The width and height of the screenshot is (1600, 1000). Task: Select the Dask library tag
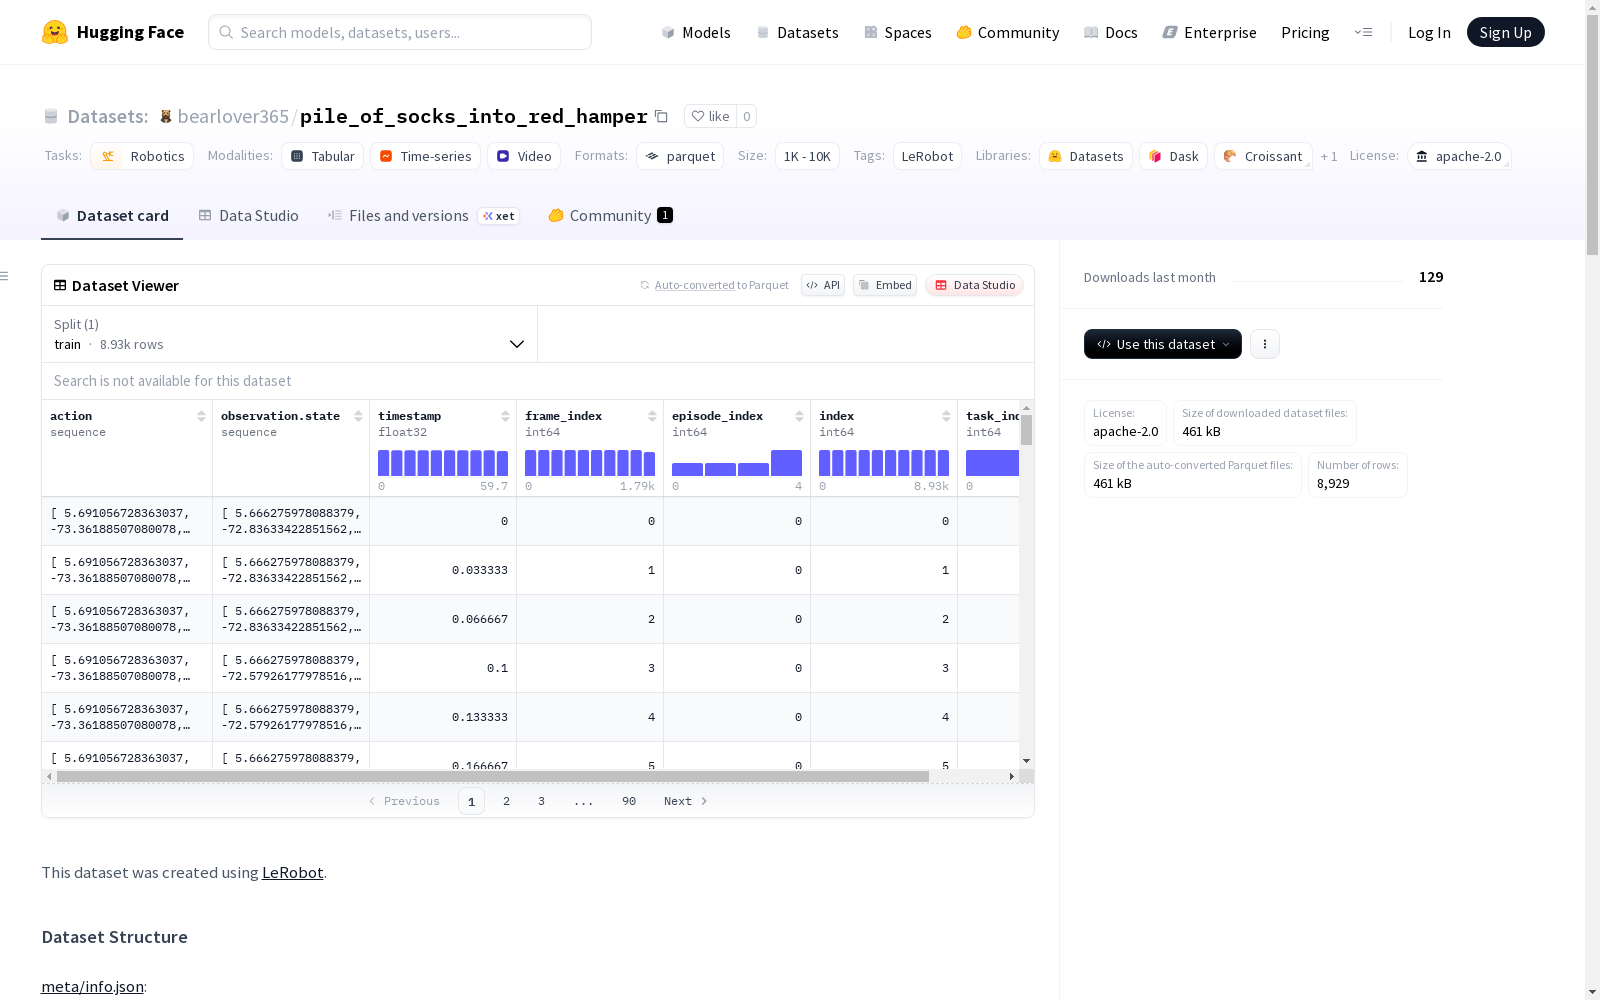(x=1173, y=156)
